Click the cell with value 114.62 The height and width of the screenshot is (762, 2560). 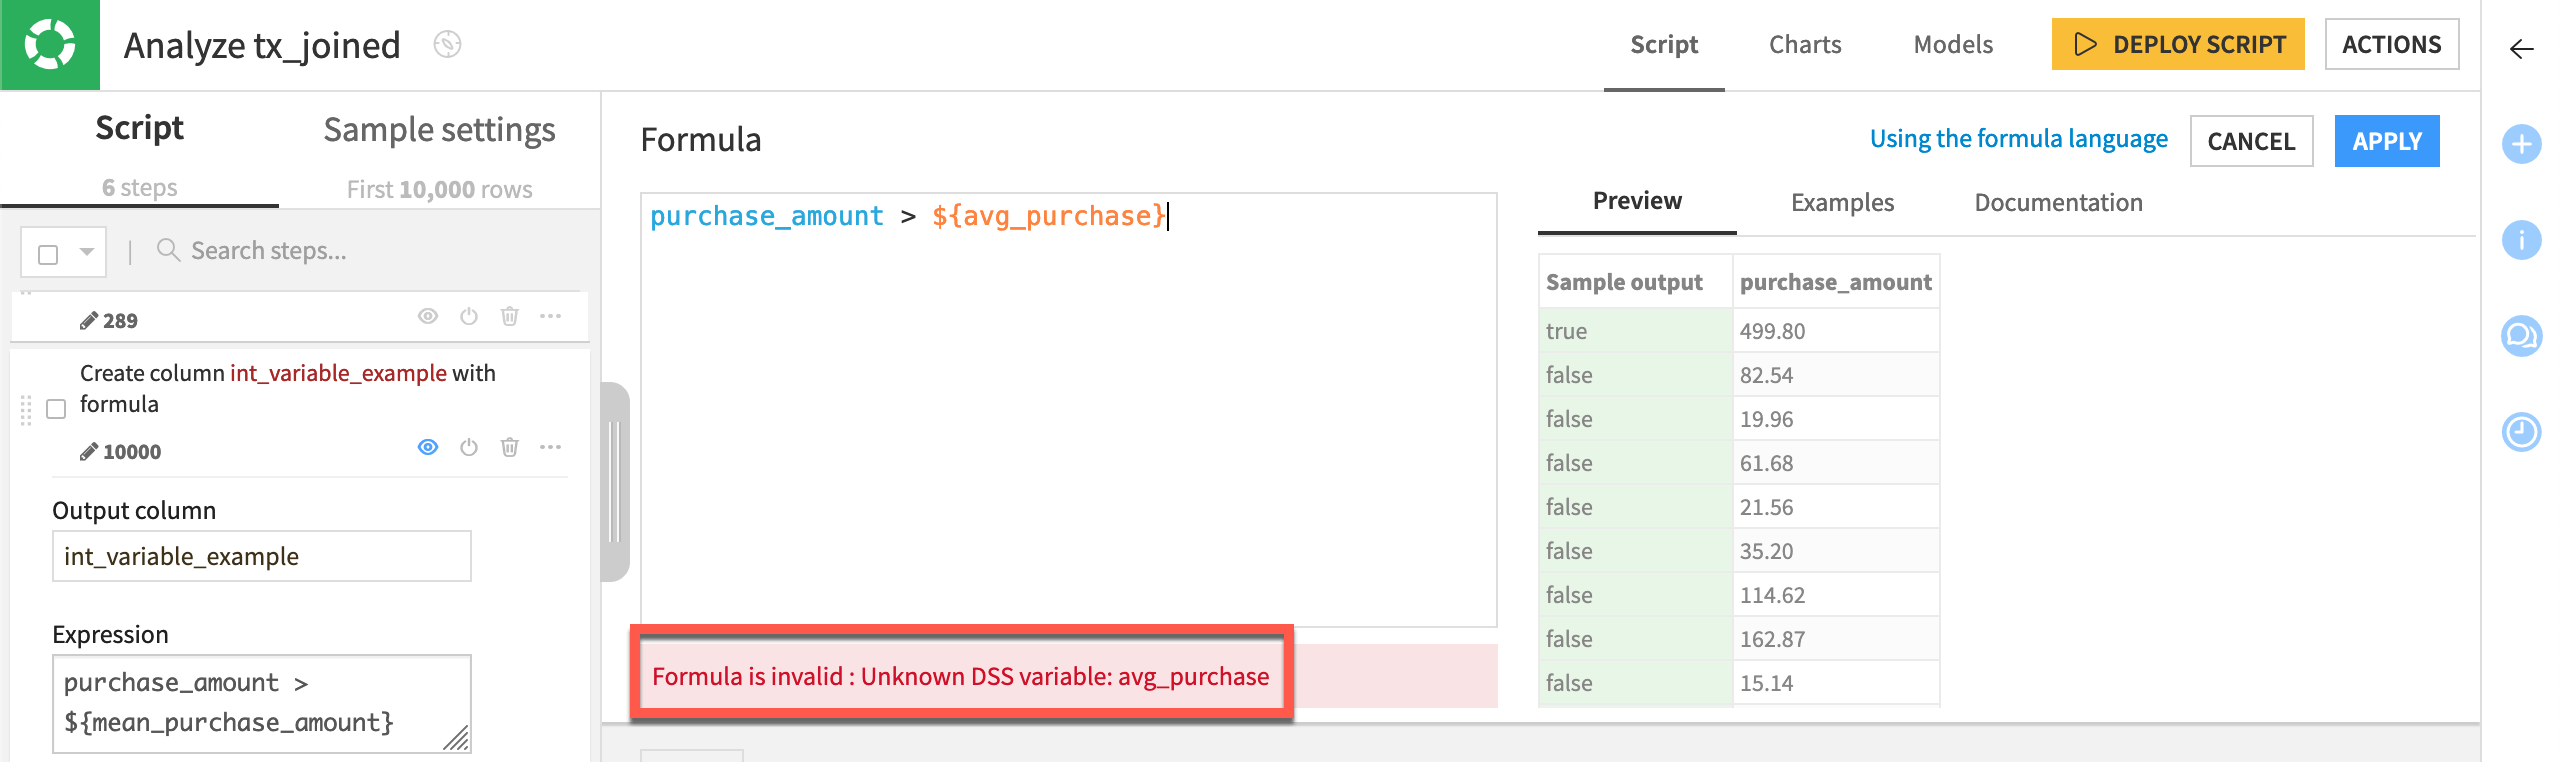pos(1836,595)
